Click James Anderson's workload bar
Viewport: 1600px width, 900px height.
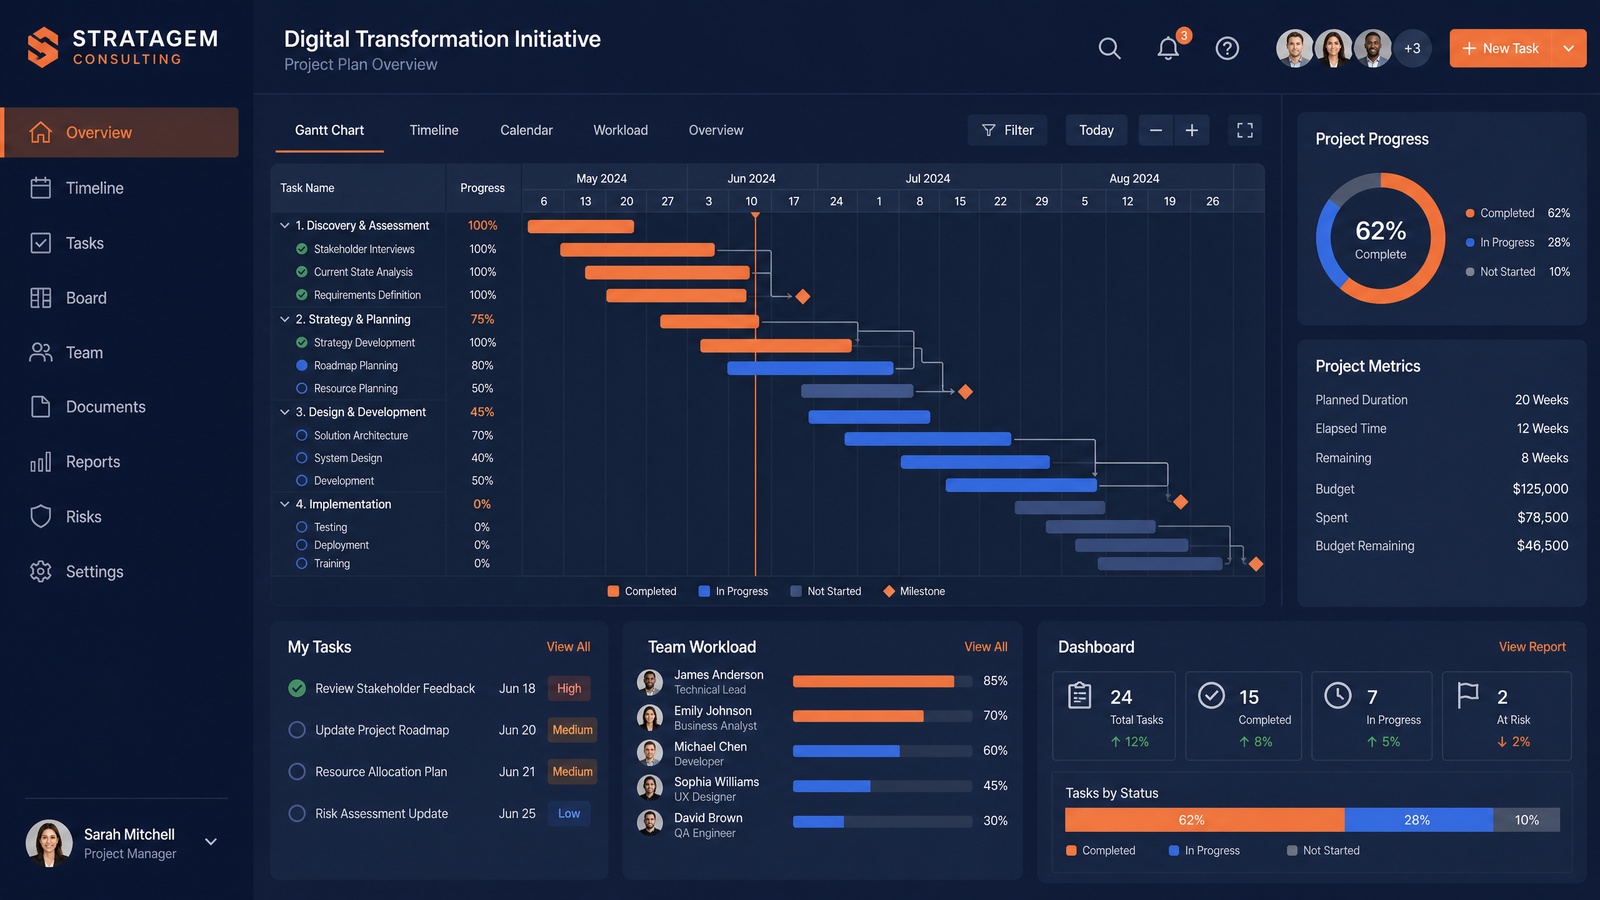pyautogui.click(x=882, y=681)
